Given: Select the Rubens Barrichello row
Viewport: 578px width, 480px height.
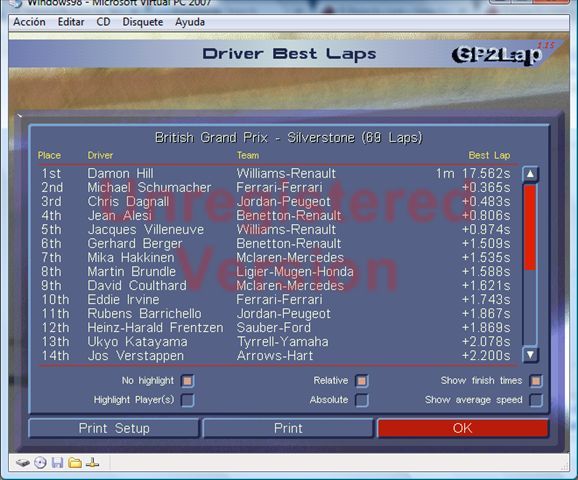Looking at the screenshot, I should coord(275,314).
